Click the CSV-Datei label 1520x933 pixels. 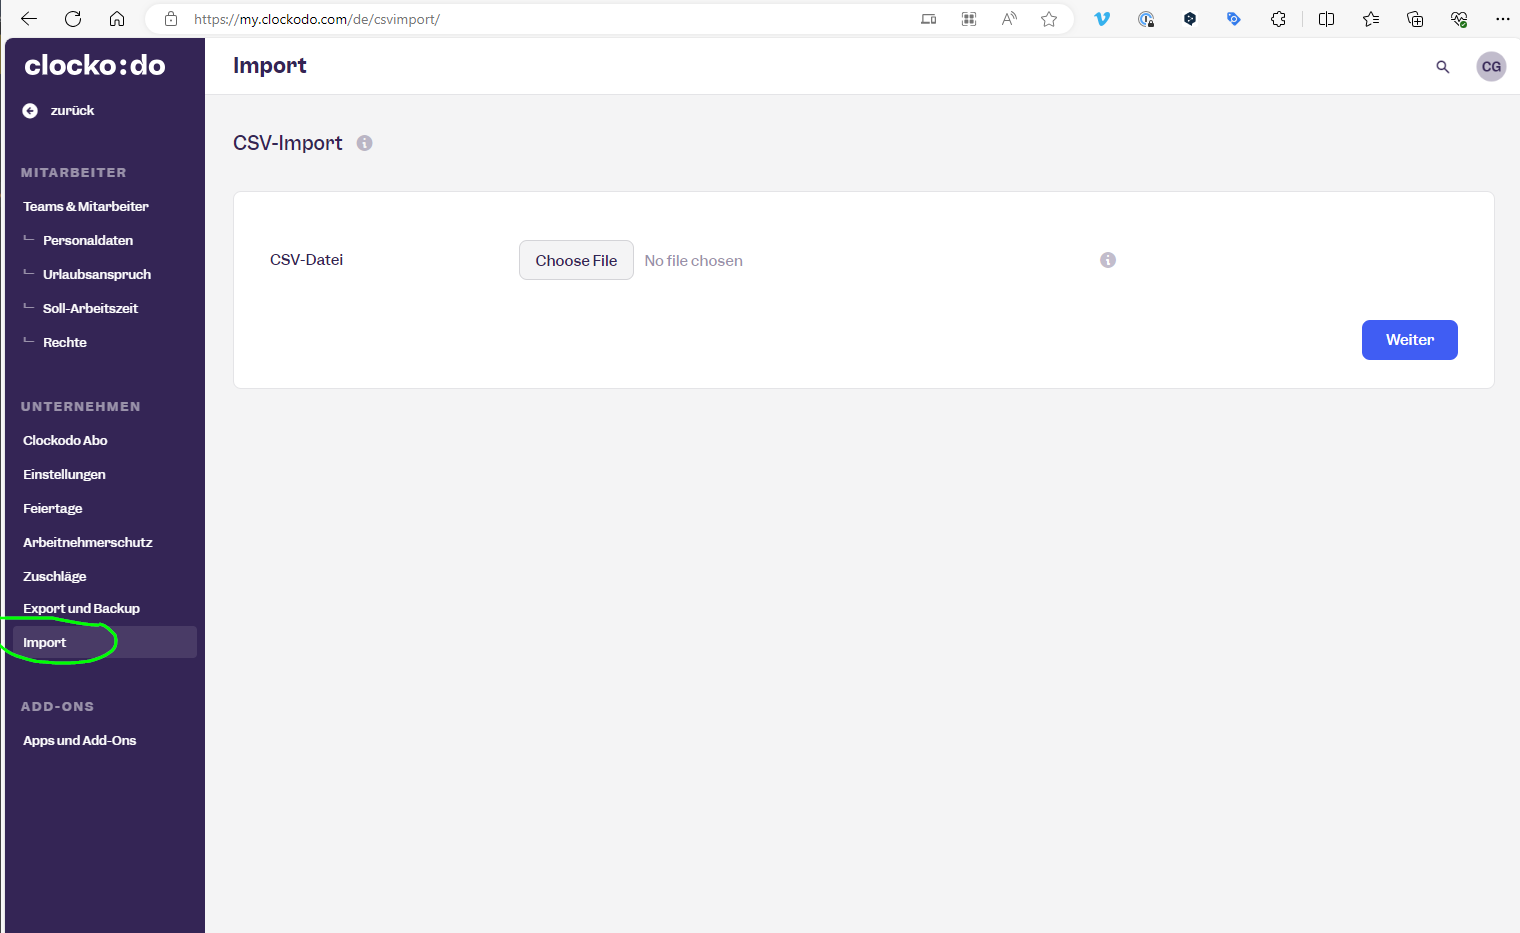click(306, 260)
